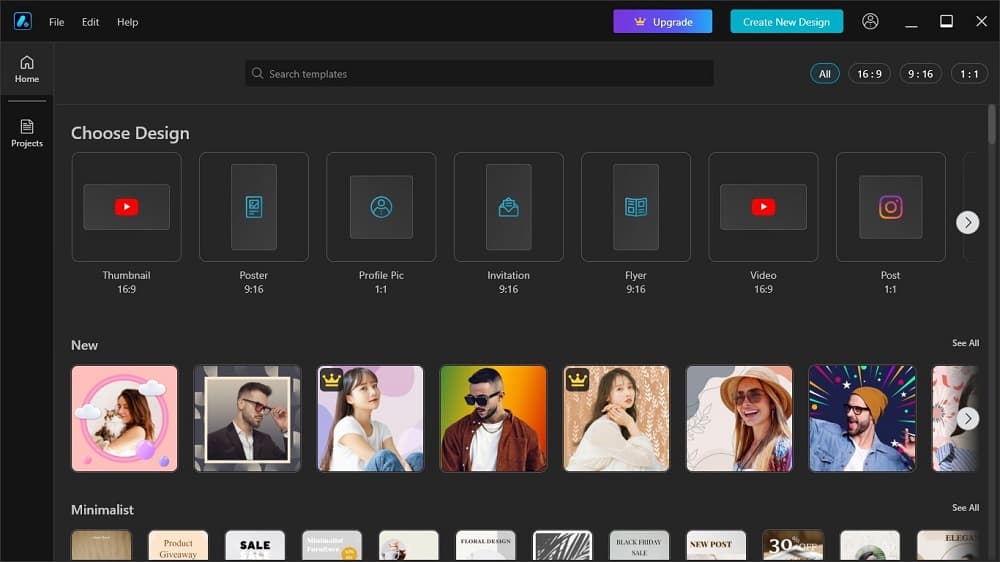
Task: Open the Edit menu
Action: point(91,22)
